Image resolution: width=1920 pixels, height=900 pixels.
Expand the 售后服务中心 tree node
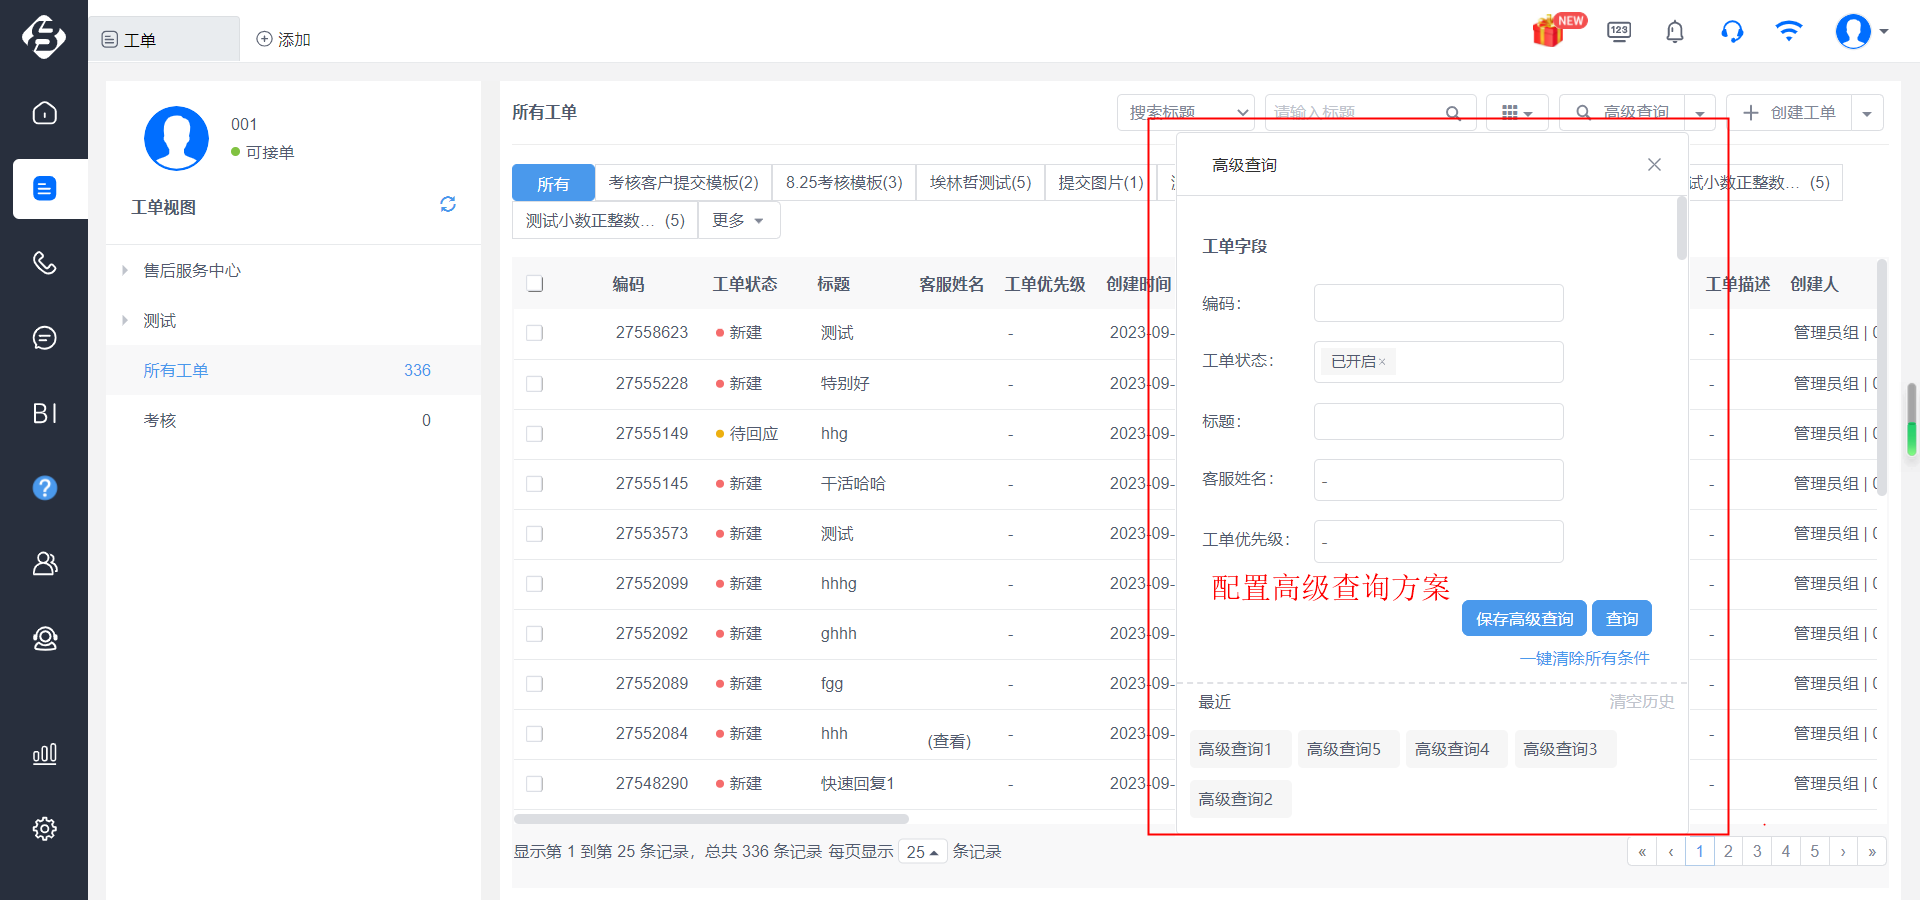pyautogui.click(x=125, y=270)
